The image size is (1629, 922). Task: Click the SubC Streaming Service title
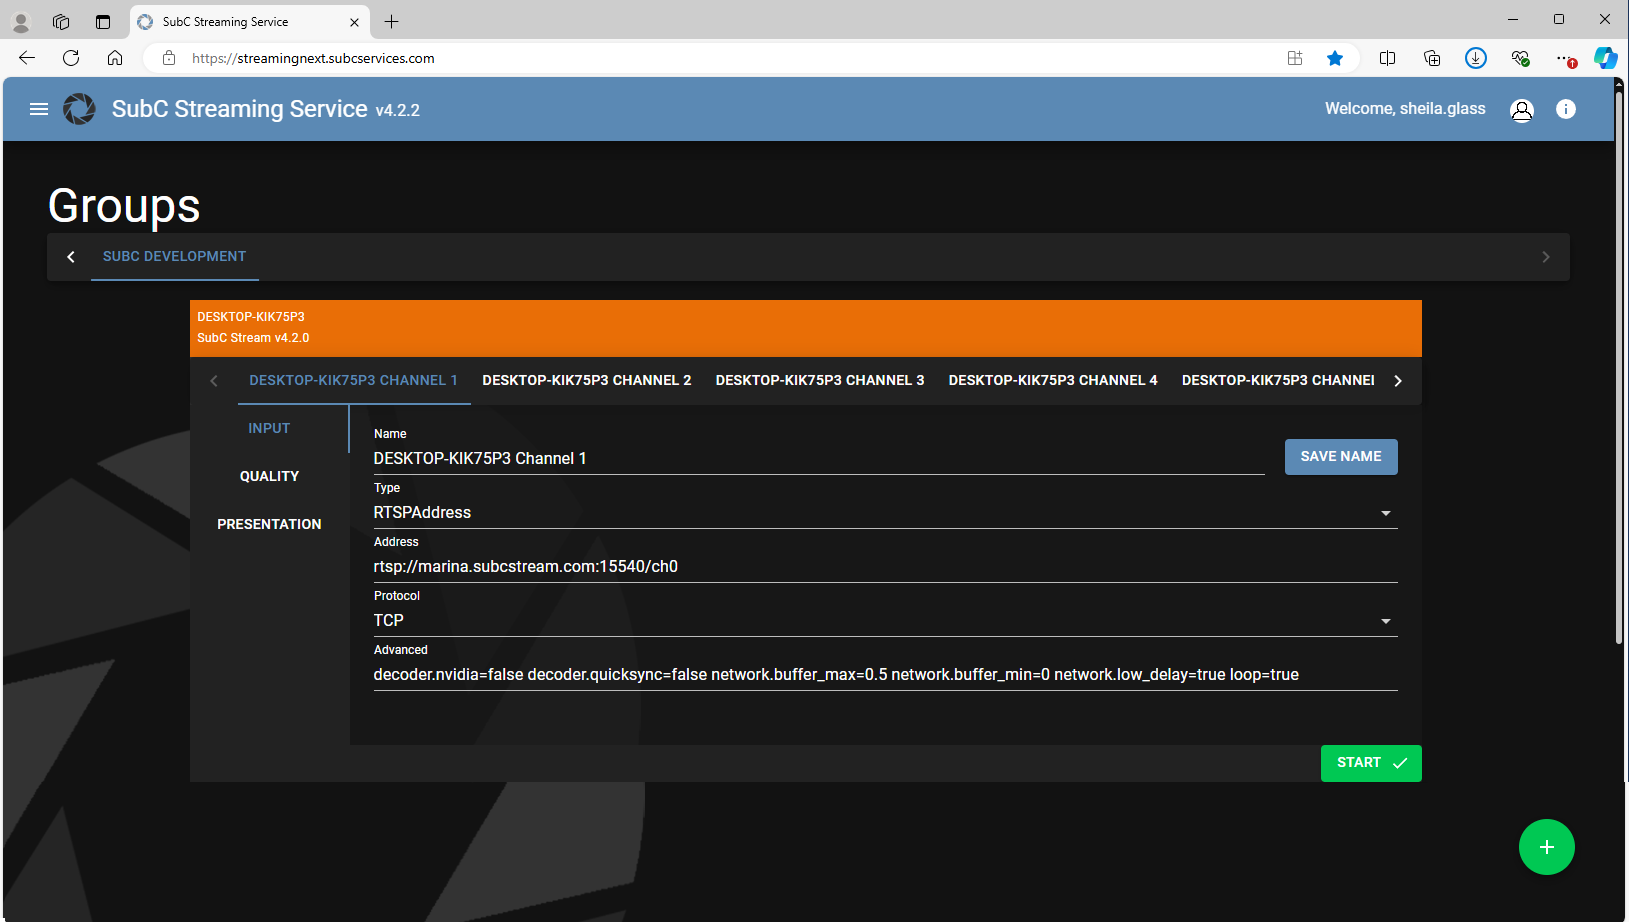pos(240,109)
